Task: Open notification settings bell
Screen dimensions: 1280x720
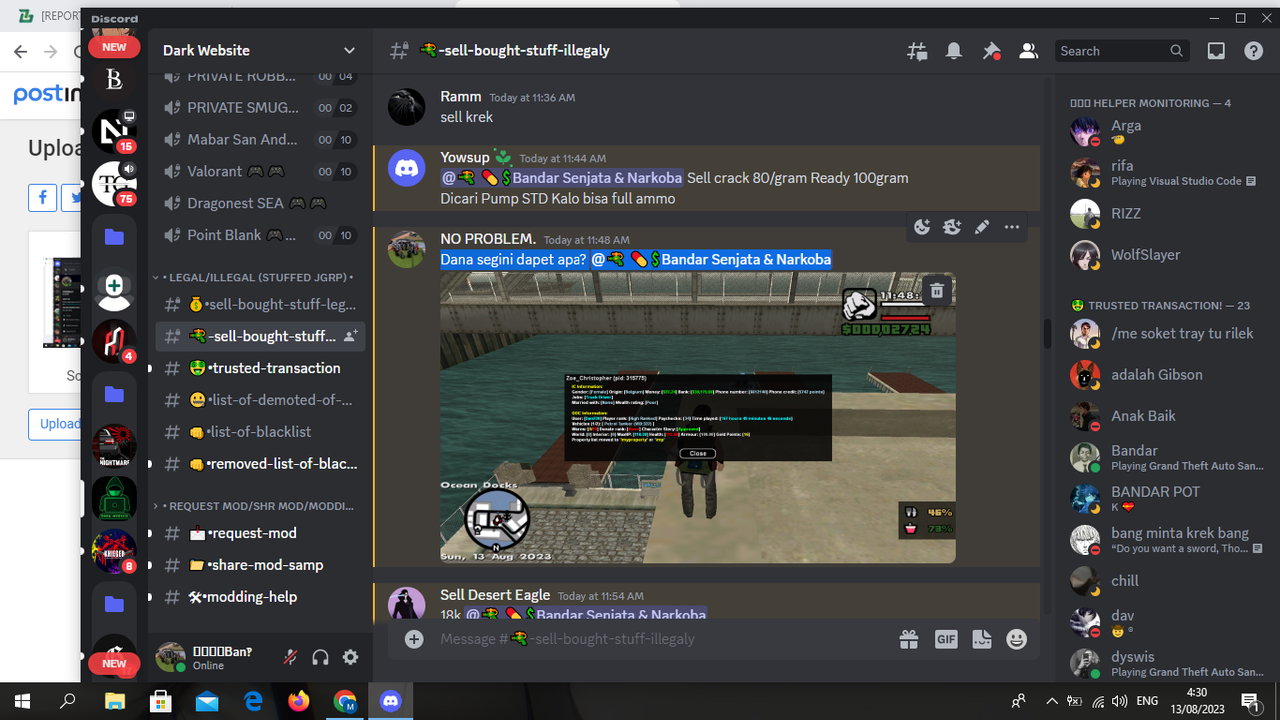Action: click(x=954, y=51)
